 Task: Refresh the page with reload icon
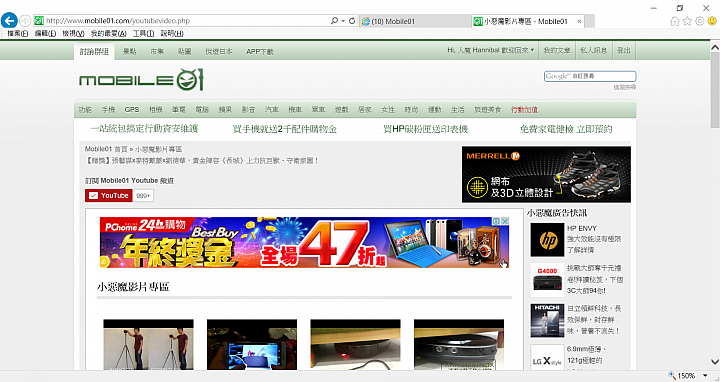click(x=352, y=21)
